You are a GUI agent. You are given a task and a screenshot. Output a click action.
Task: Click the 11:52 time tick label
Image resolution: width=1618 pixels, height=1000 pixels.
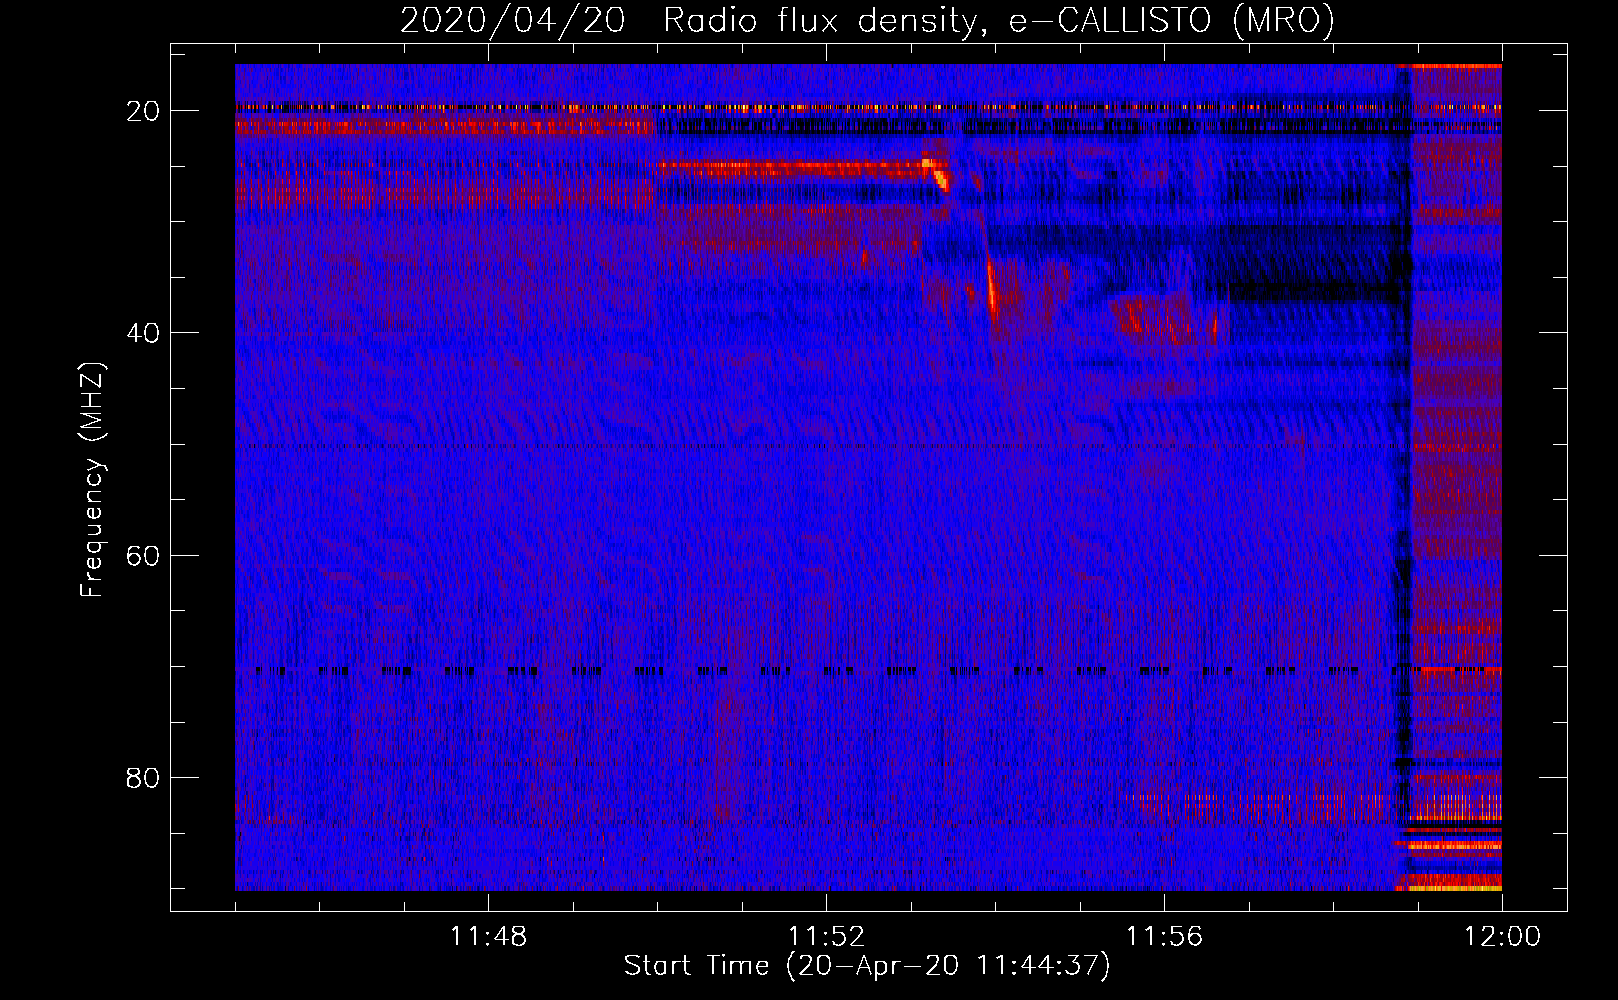pyautogui.click(x=826, y=937)
